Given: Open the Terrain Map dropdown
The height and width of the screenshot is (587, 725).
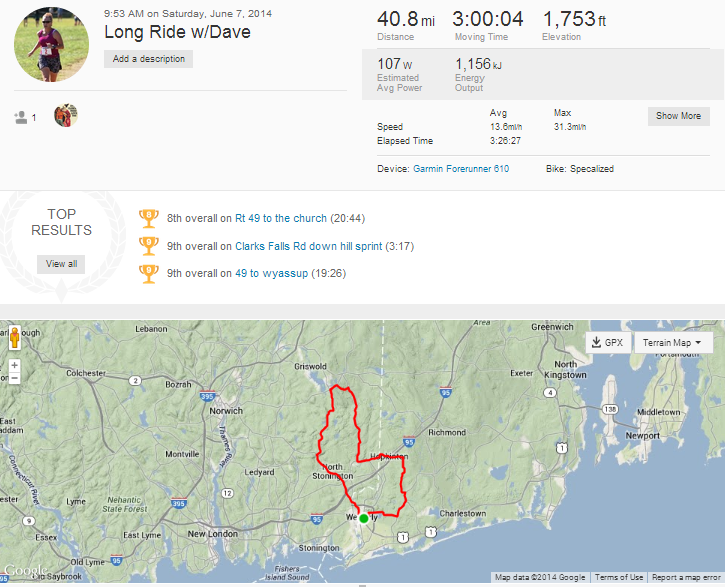Looking at the screenshot, I should pyautogui.click(x=672, y=343).
